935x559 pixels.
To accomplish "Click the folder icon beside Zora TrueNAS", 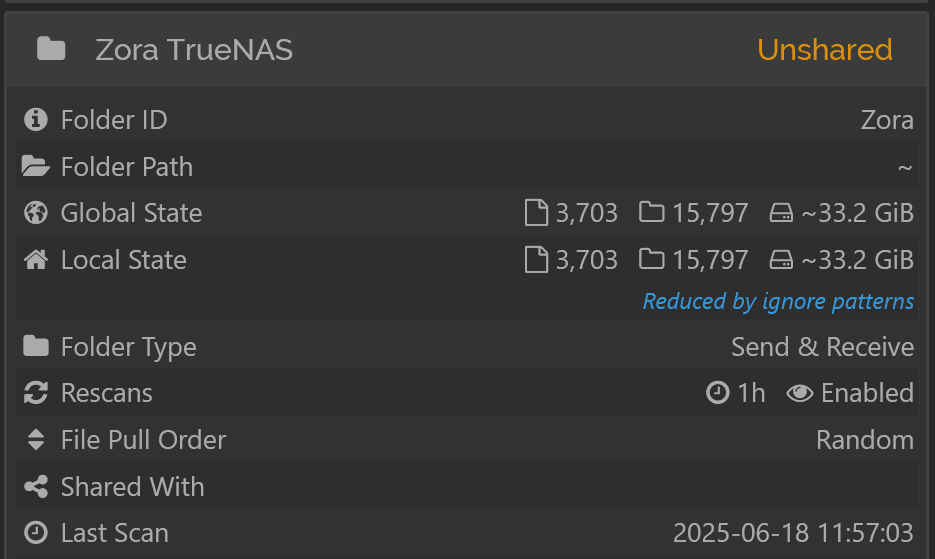I will 51,49.
